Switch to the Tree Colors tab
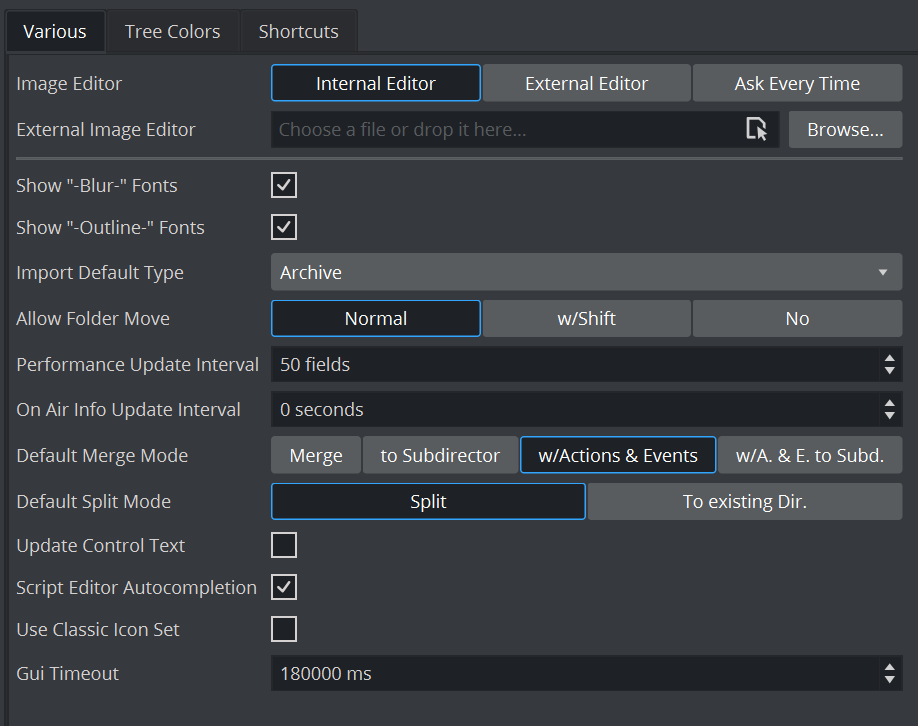The width and height of the screenshot is (918, 726). (x=172, y=32)
